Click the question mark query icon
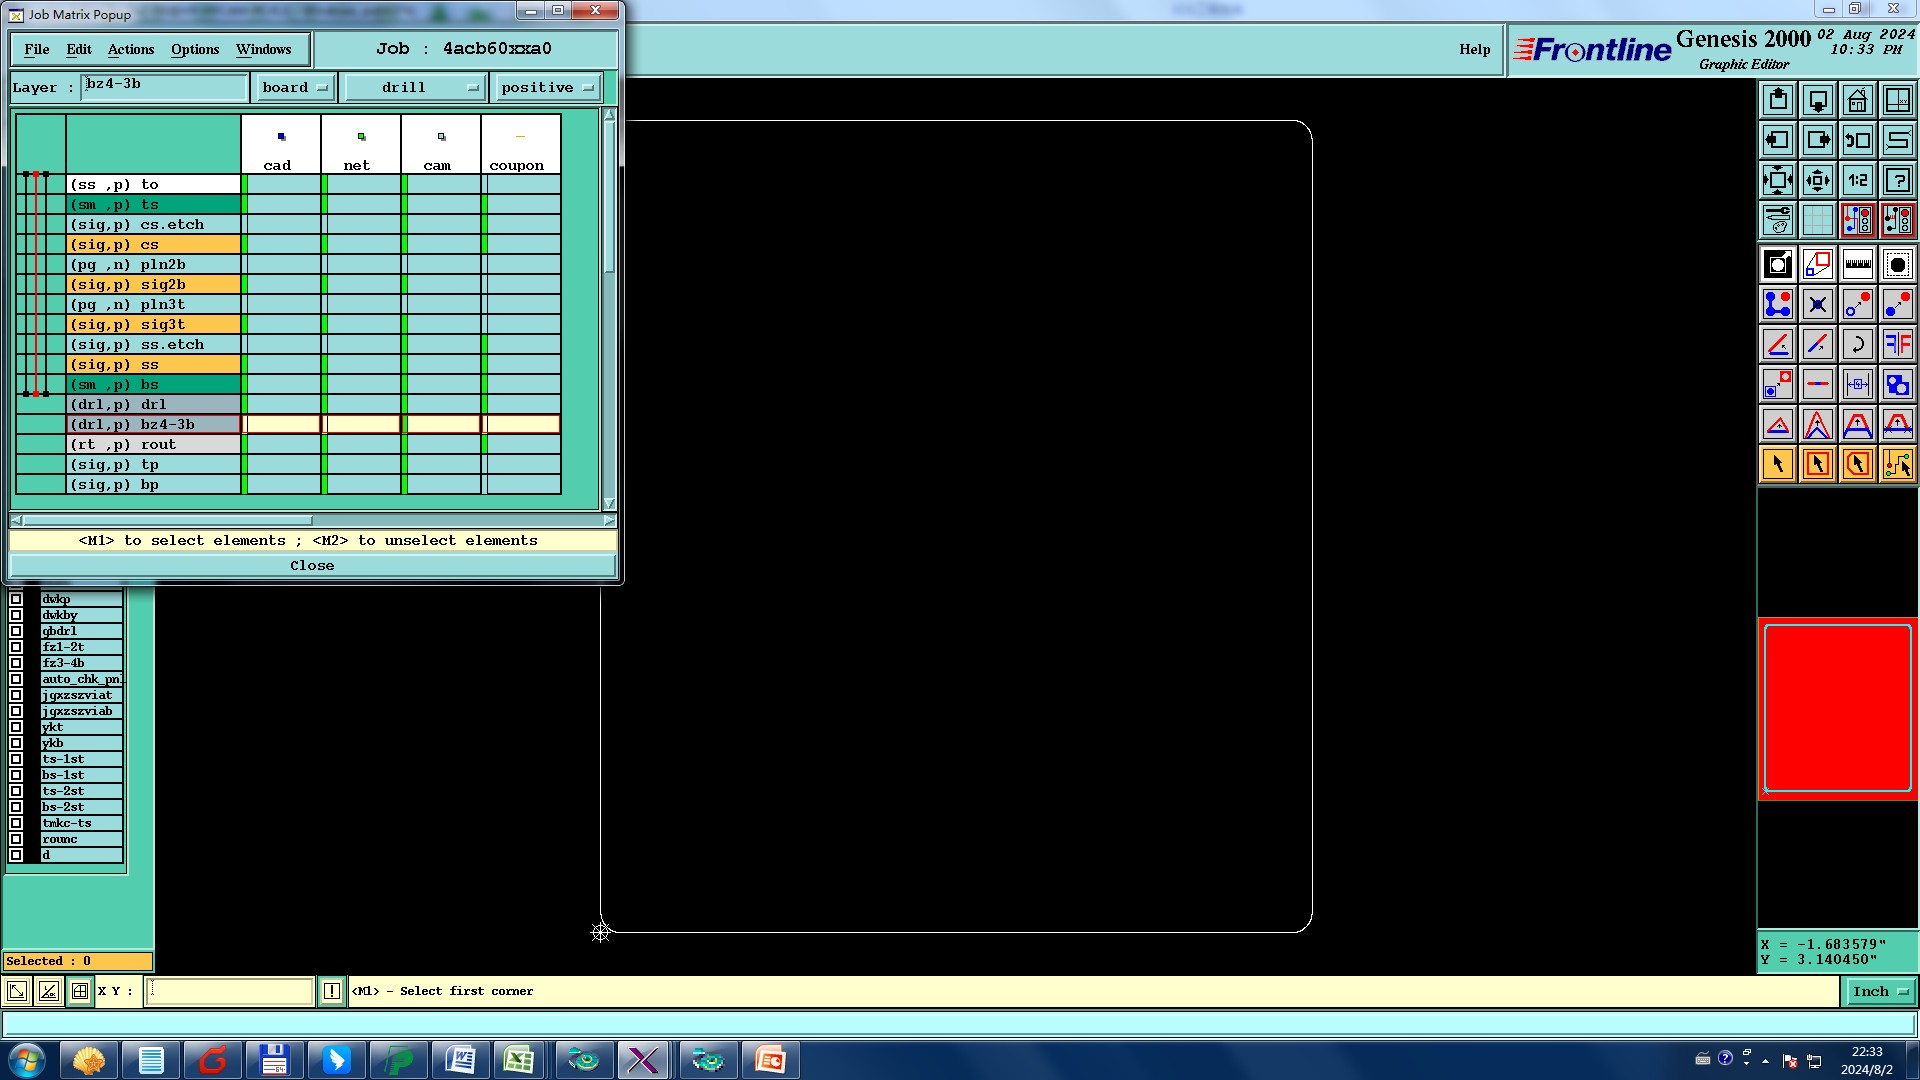The width and height of the screenshot is (1920, 1080). click(1897, 180)
